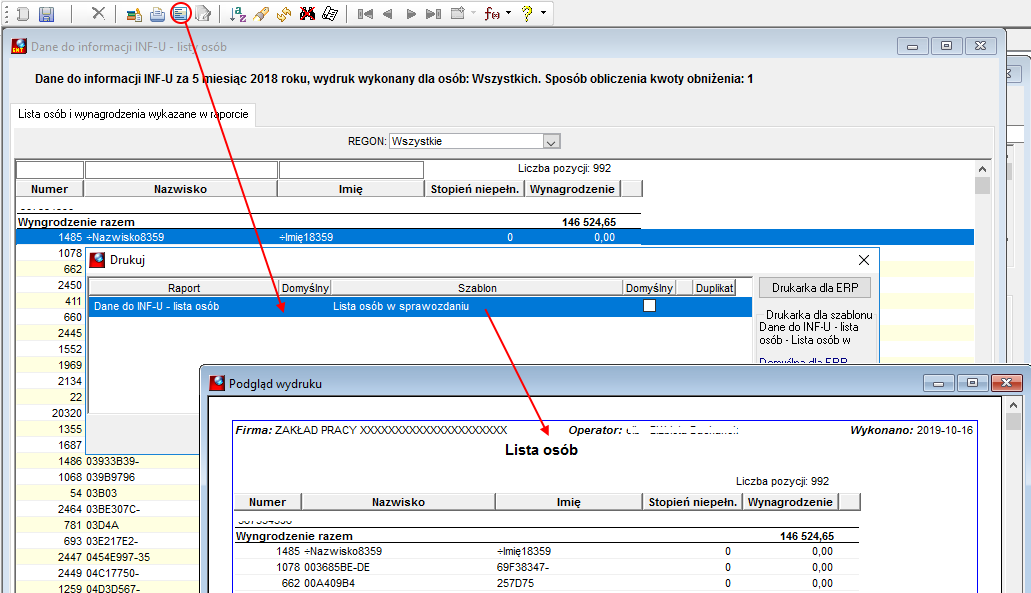Click the crossed-out binoculars icon

point(307,14)
